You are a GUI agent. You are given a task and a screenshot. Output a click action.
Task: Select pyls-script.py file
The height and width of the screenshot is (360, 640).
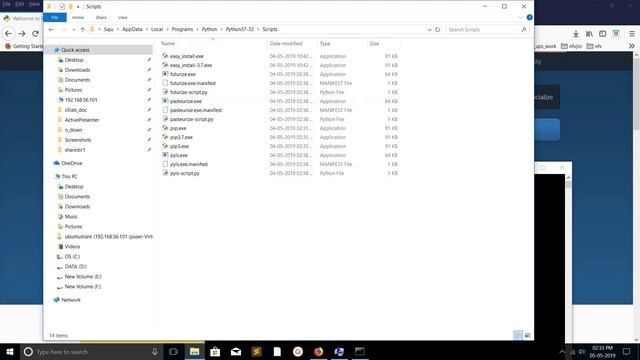pos(184,173)
